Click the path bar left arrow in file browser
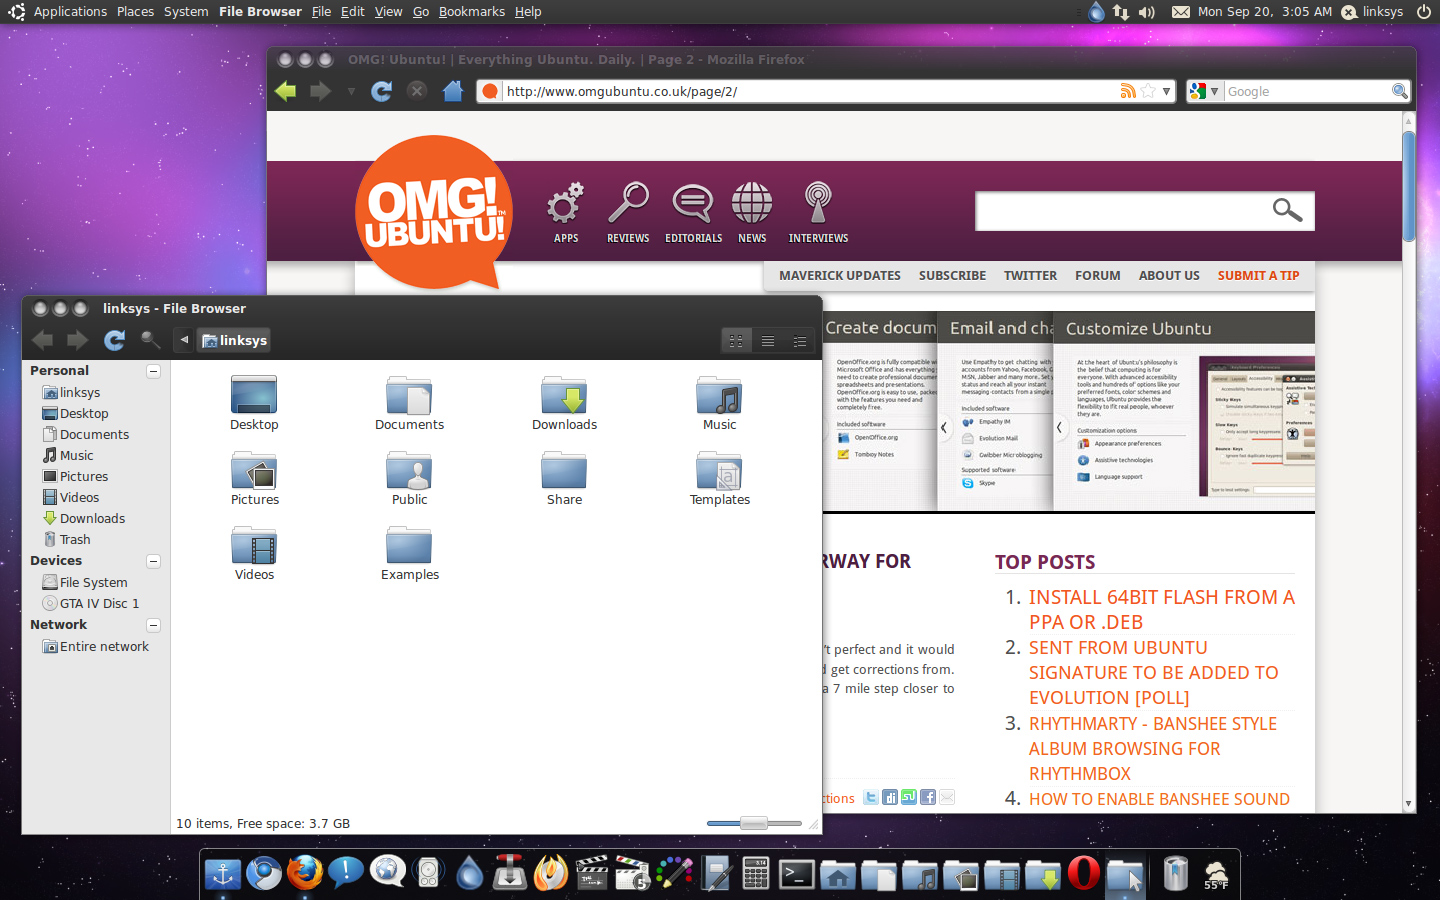This screenshot has width=1440, height=900. pyautogui.click(x=184, y=340)
